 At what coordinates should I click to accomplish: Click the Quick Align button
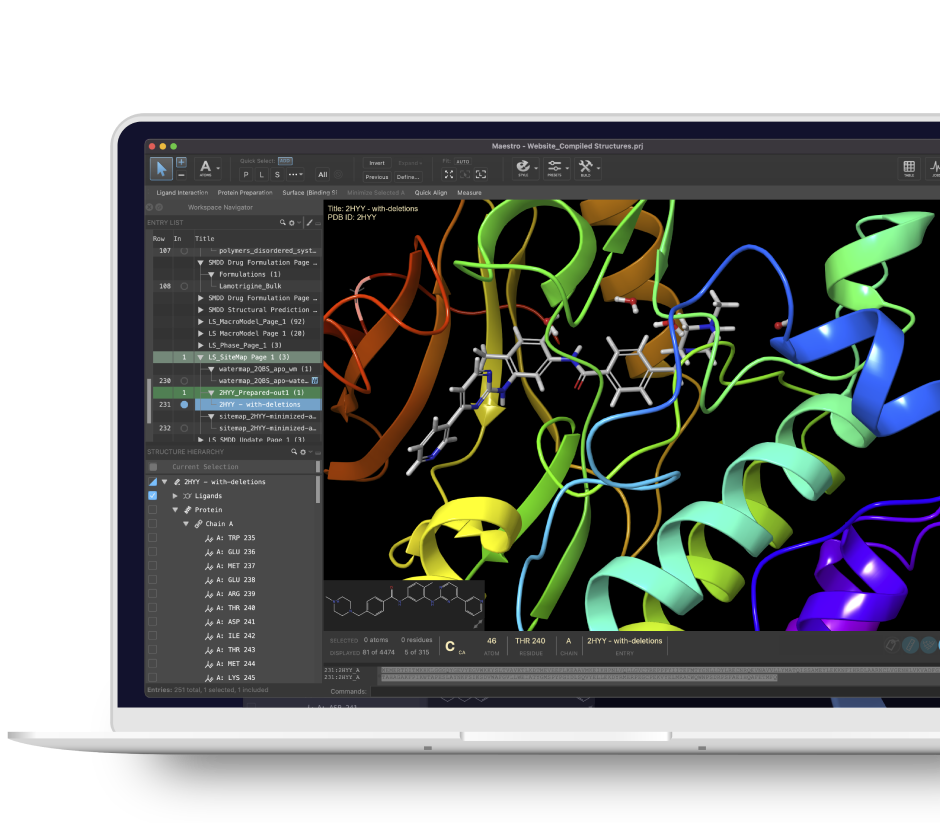(431, 192)
